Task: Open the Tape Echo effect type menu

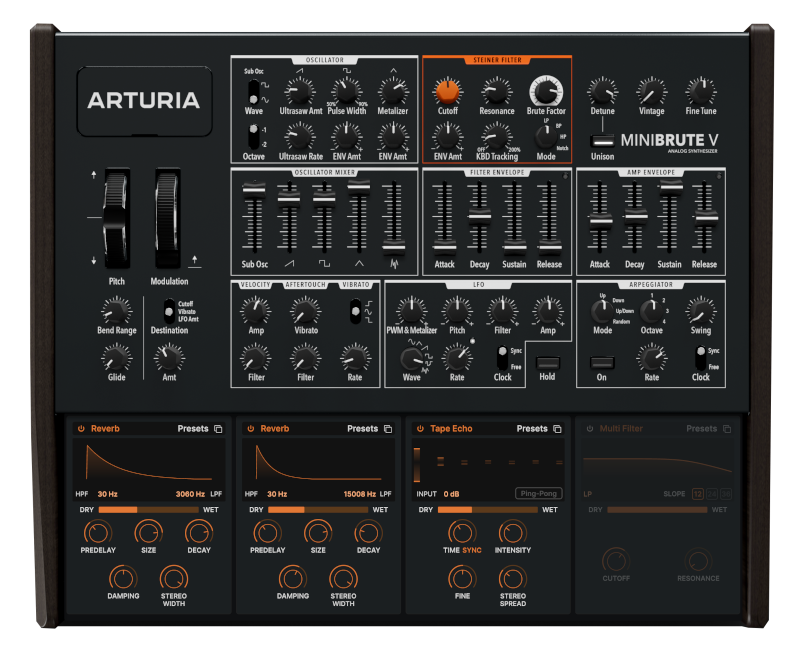Action: point(451,429)
